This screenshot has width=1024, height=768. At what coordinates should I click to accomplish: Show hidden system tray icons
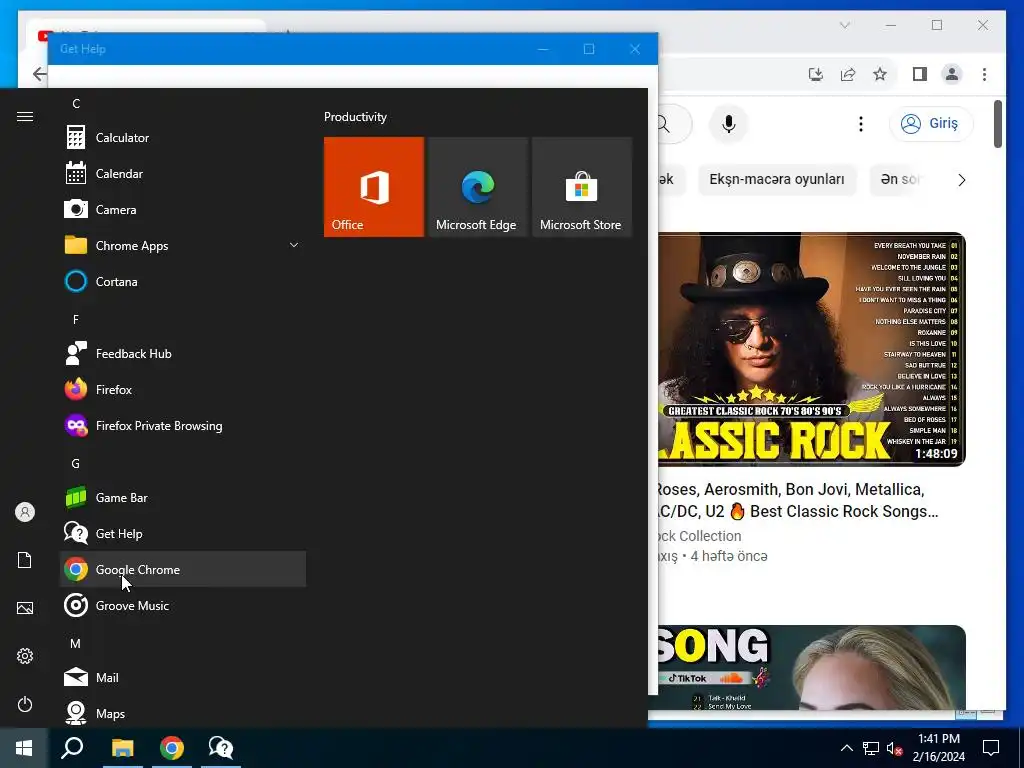click(x=846, y=748)
